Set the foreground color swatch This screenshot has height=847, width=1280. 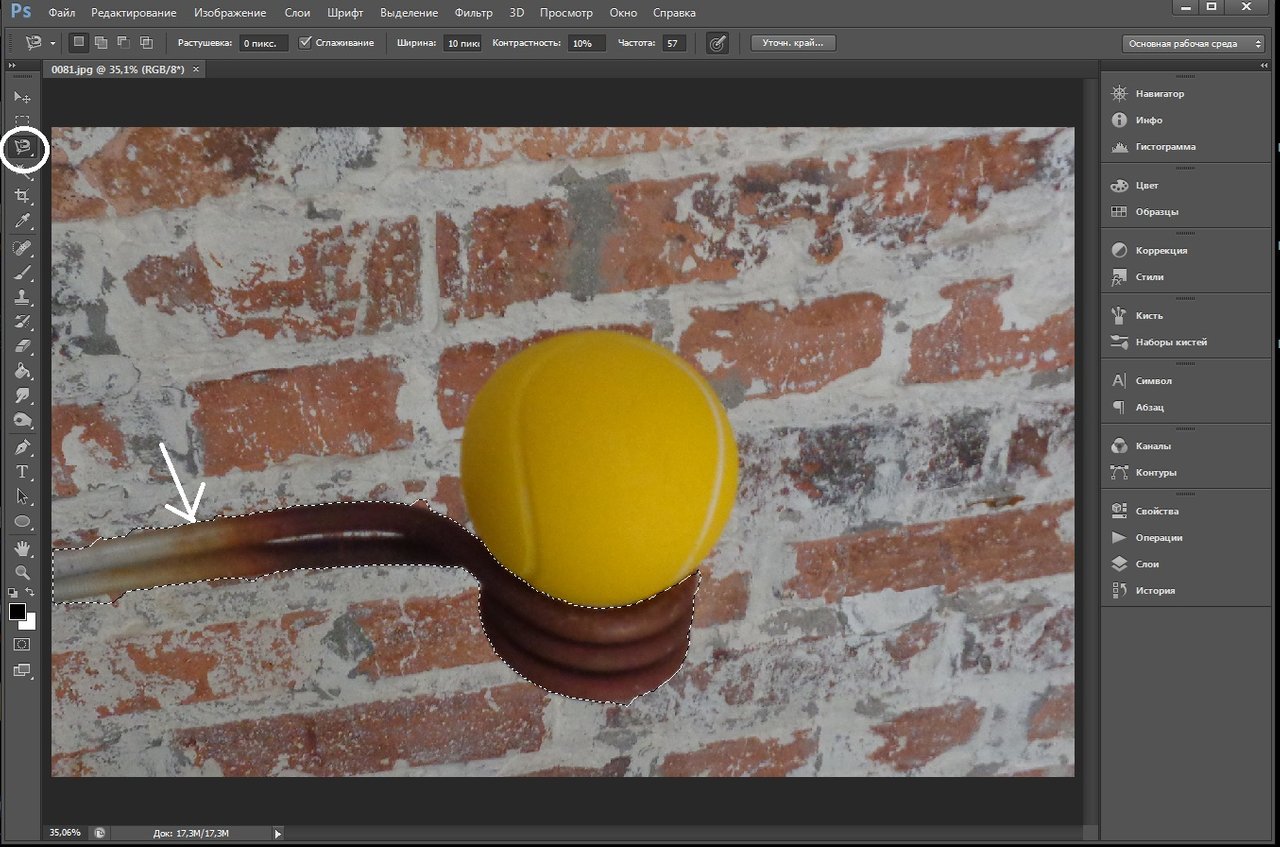point(17,611)
